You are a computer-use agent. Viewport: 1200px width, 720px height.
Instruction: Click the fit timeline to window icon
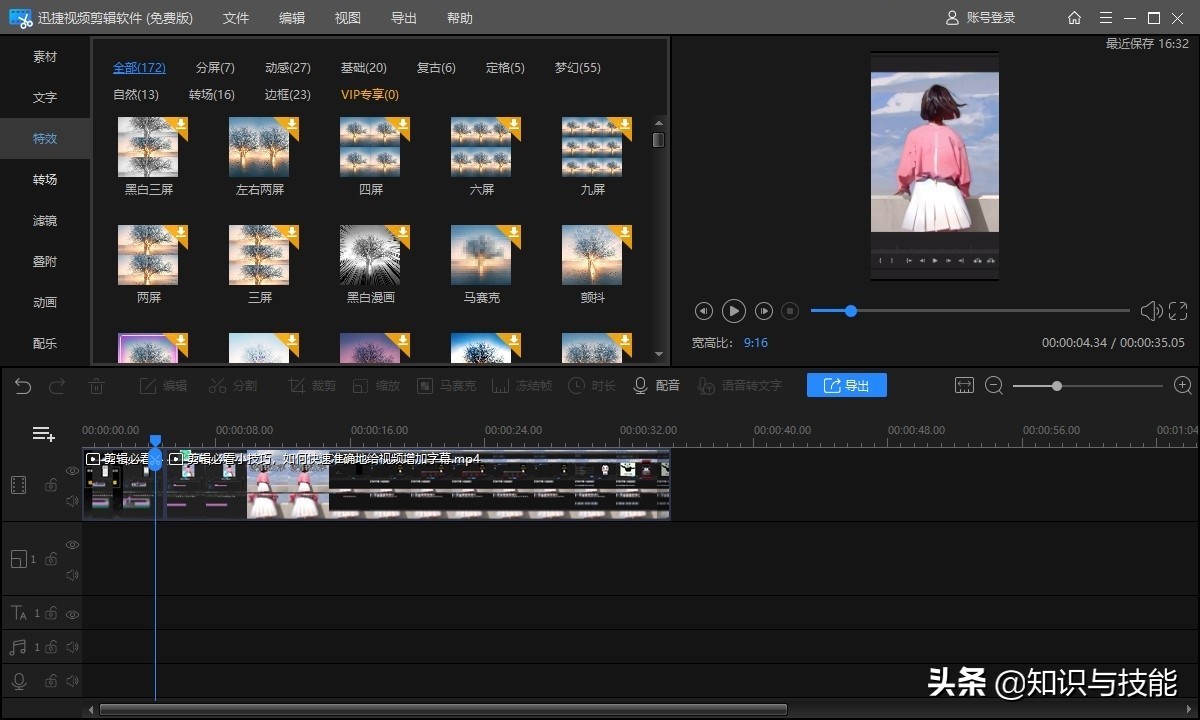(964, 386)
